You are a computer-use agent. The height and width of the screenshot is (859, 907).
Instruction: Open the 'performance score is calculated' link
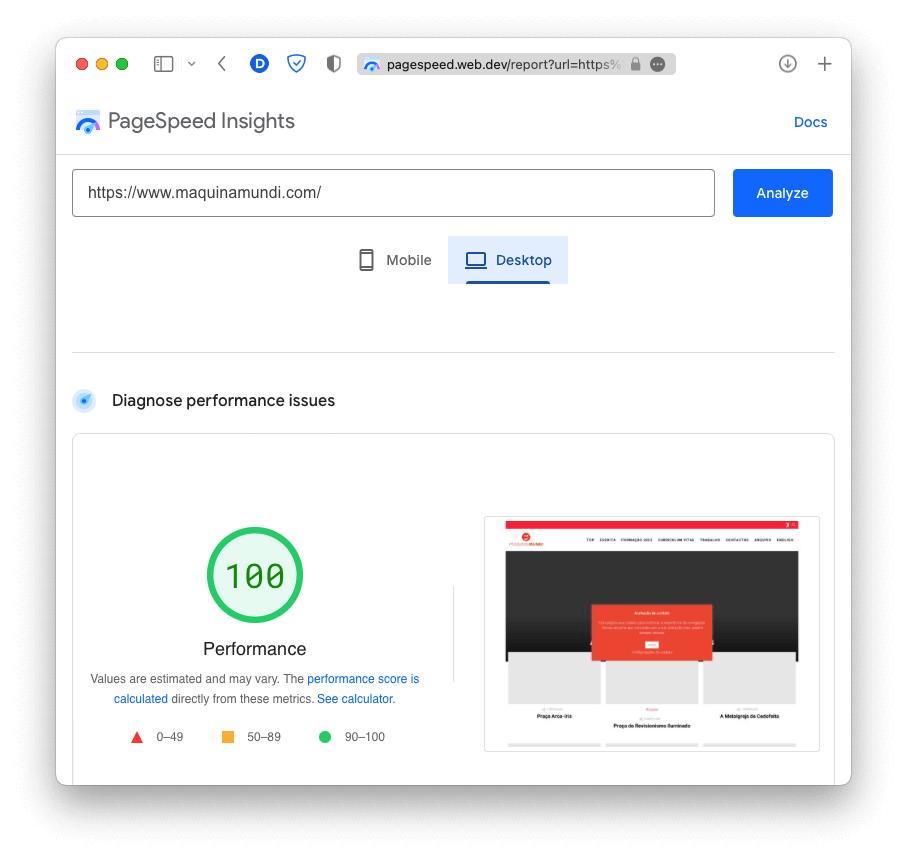363,679
